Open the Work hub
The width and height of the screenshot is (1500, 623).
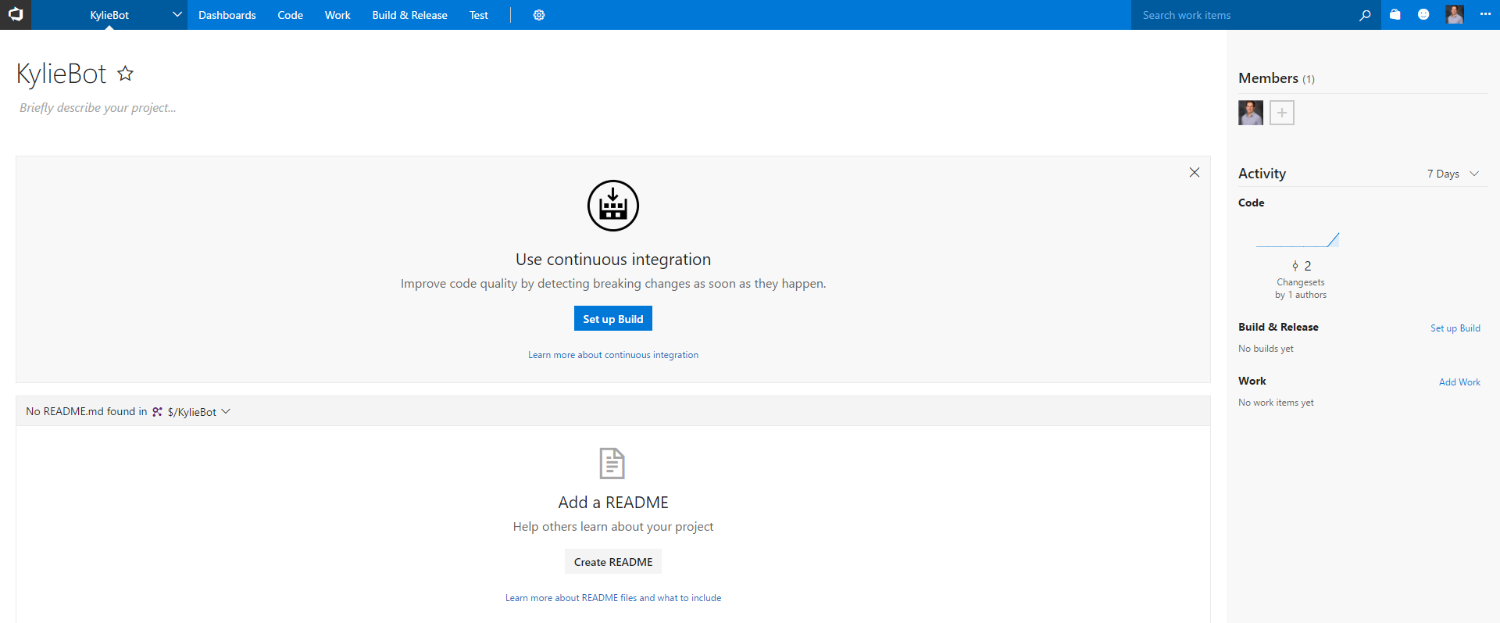pyautogui.click(x=338, y=15)
